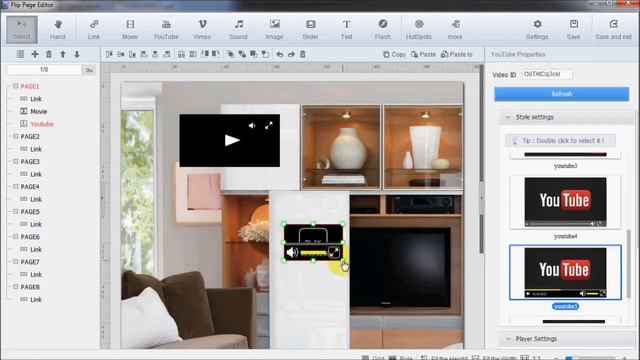Click the blue Refresh button
The width and height of the screenshot is (640, 360).
562,94
